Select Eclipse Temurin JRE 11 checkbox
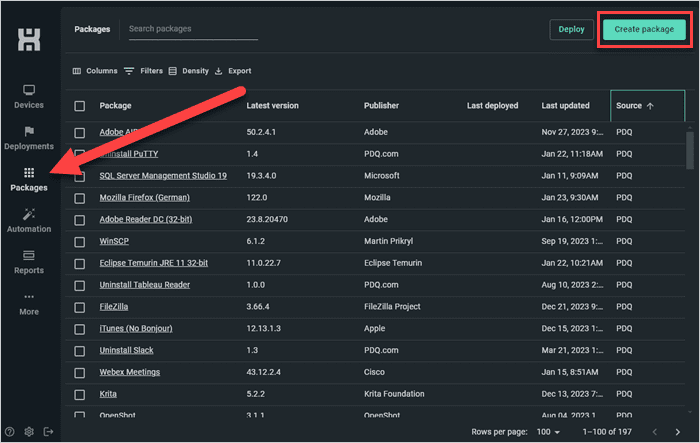This screenshot has height=443, width=700. click(x=79, y=264)
